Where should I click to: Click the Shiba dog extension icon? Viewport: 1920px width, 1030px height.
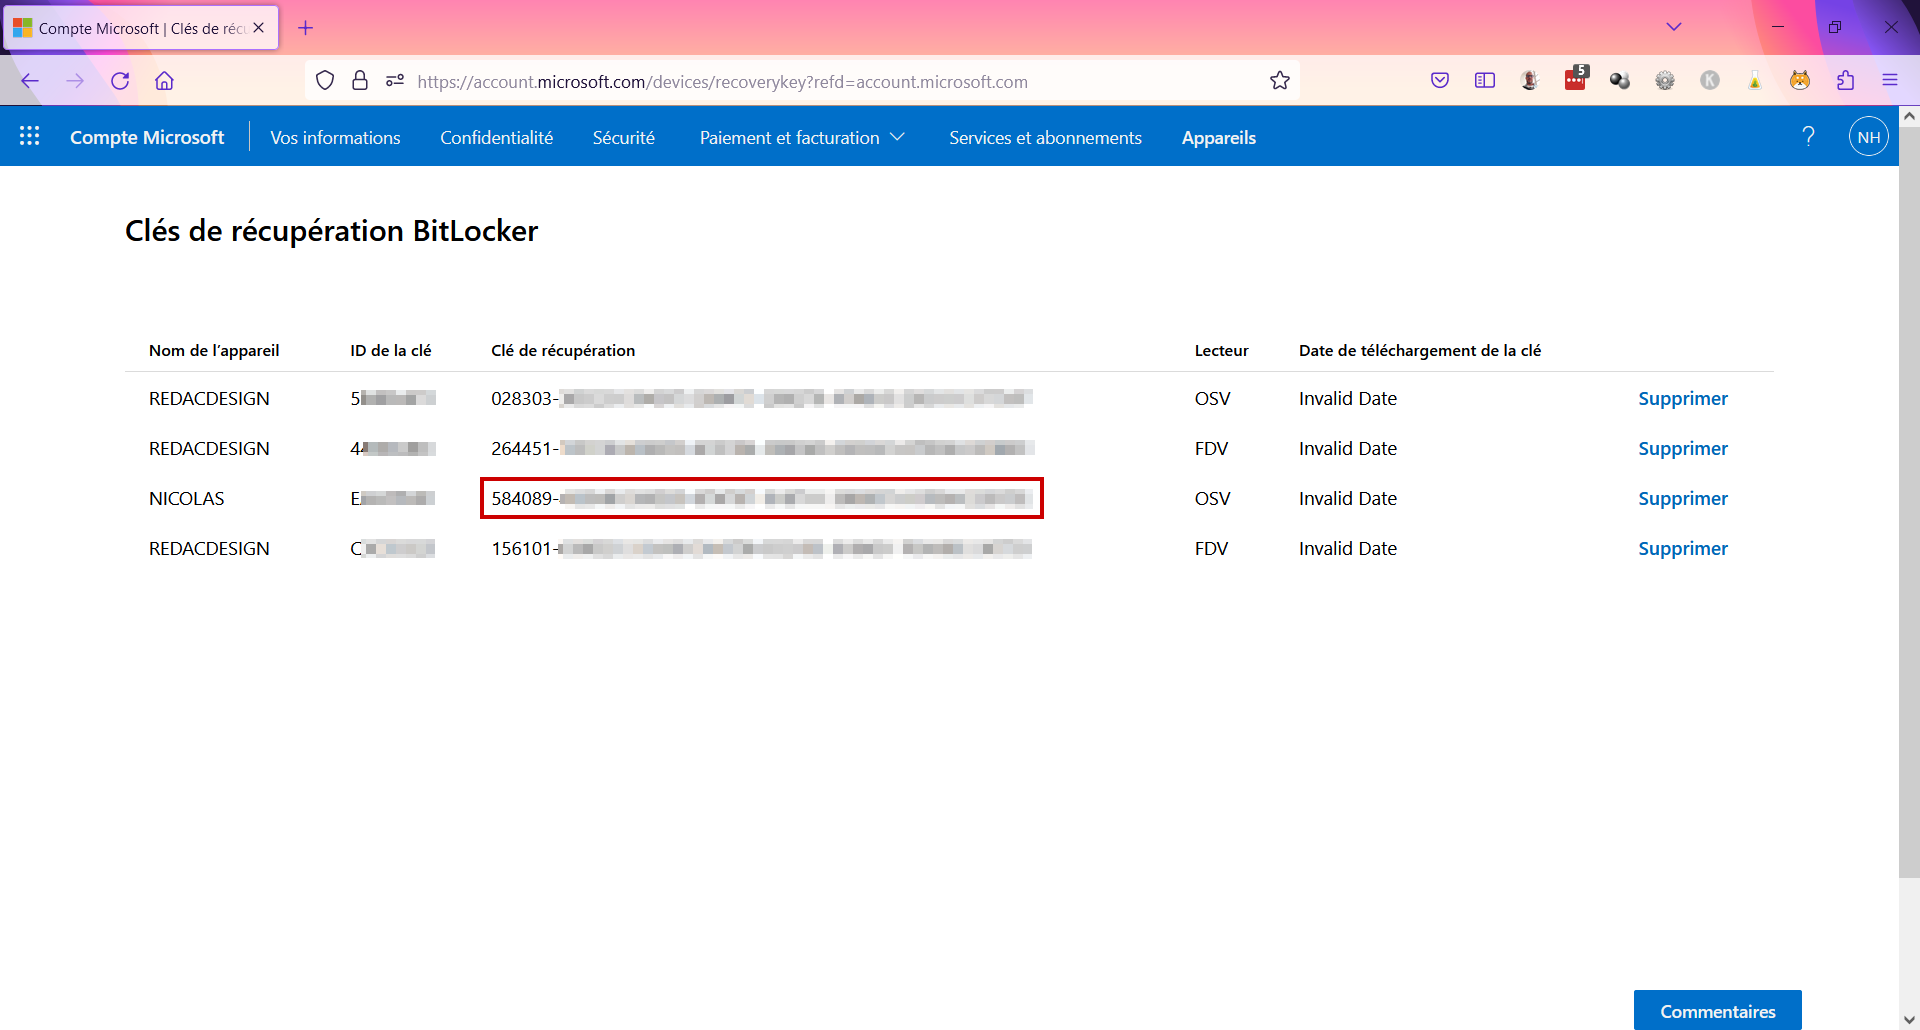[x=1800, y=81]
